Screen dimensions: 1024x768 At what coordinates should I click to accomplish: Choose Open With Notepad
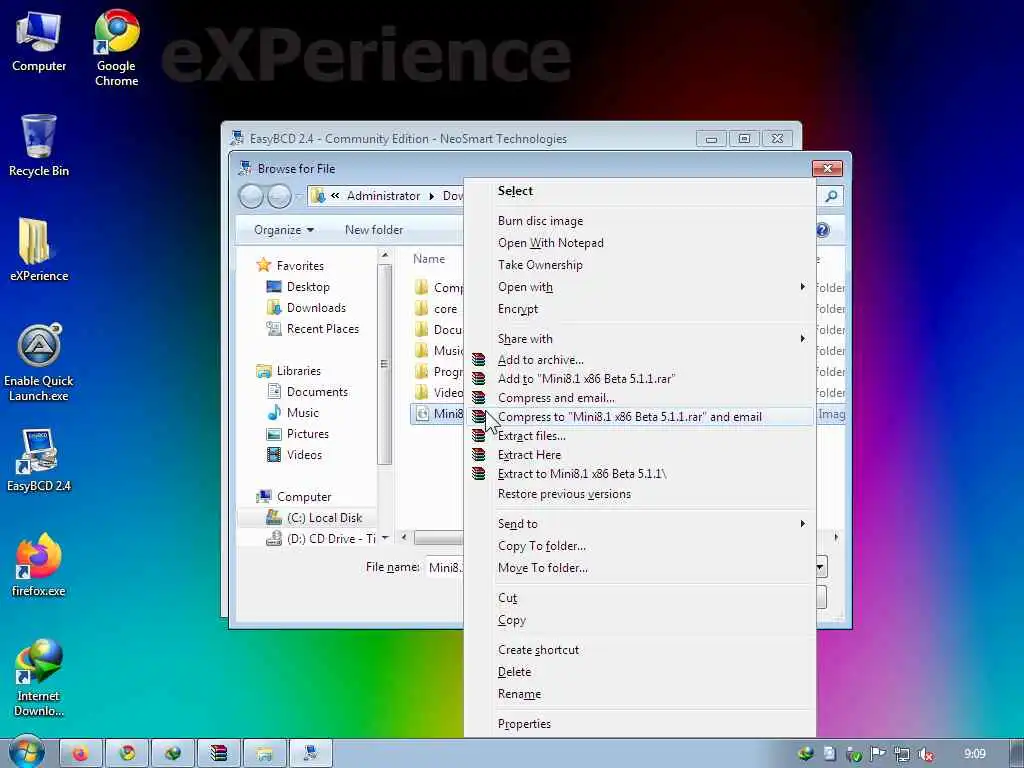640,243
